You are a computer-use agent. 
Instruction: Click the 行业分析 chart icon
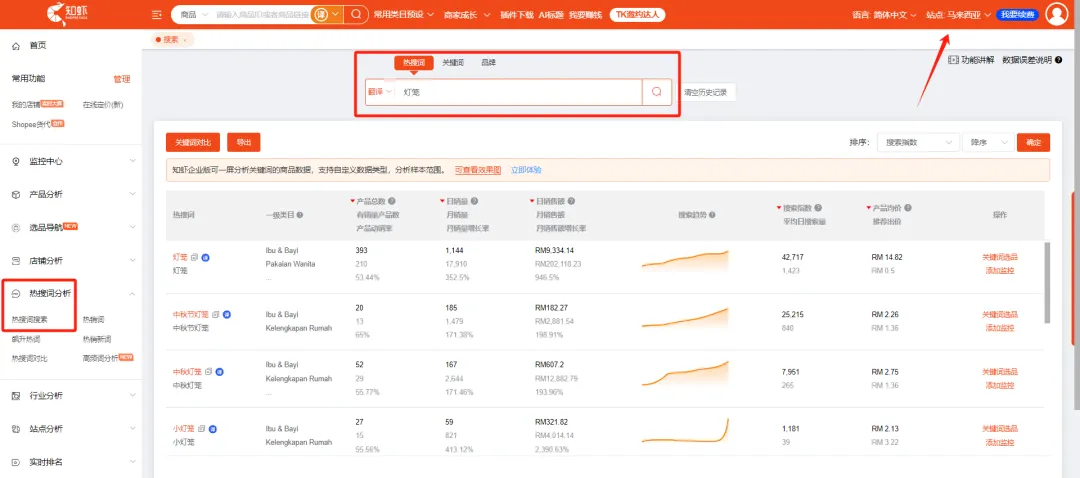[x=17, y=396]
